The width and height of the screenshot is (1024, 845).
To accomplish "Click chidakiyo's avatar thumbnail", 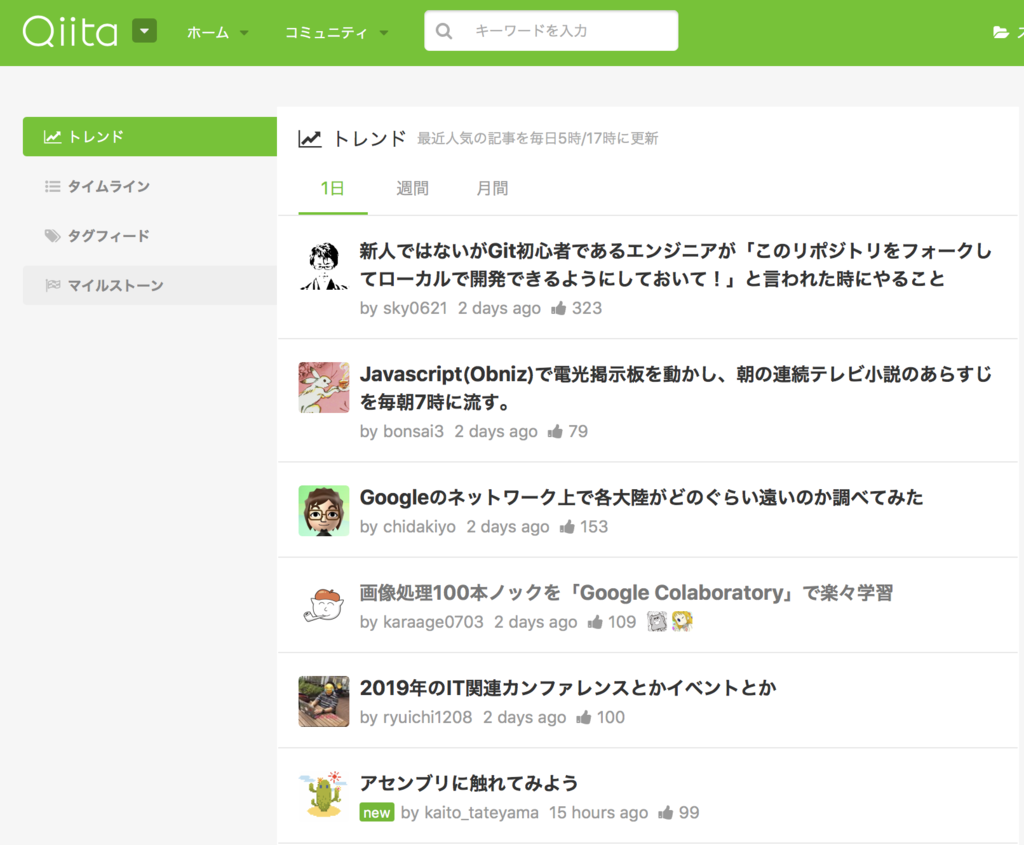I will tap(322, 510).
